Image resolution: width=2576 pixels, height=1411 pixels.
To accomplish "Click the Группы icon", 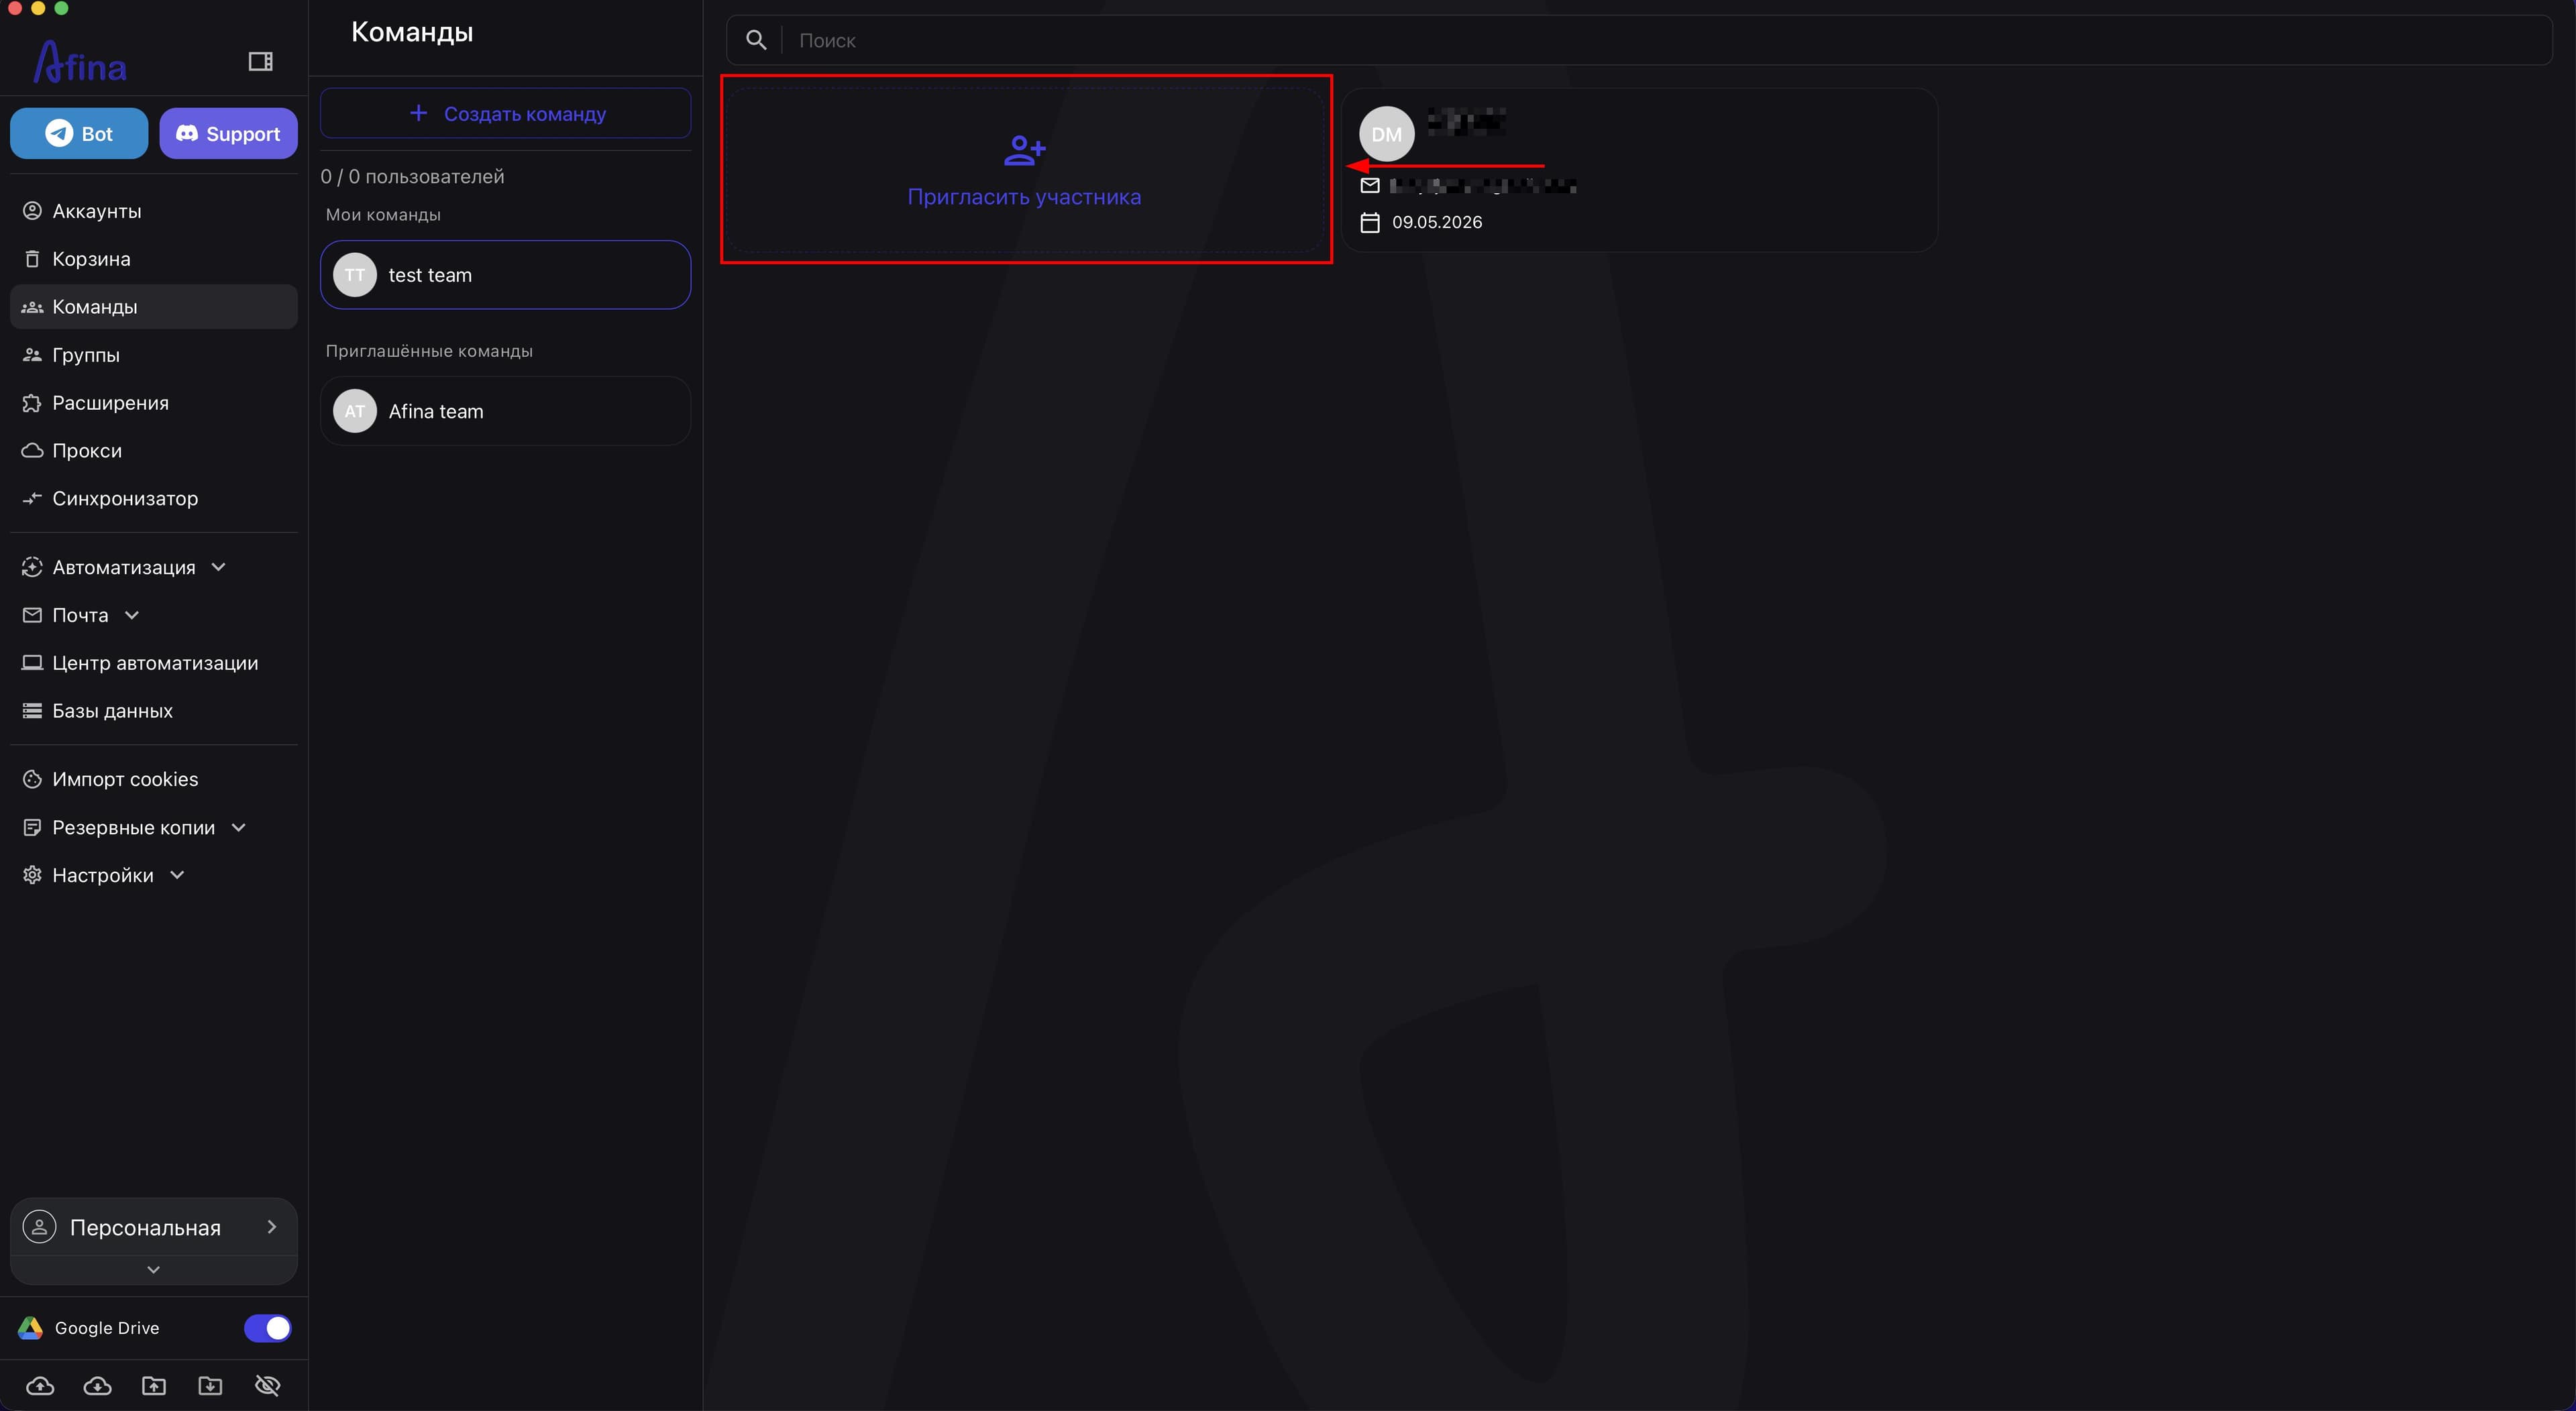I will [32, 355].
